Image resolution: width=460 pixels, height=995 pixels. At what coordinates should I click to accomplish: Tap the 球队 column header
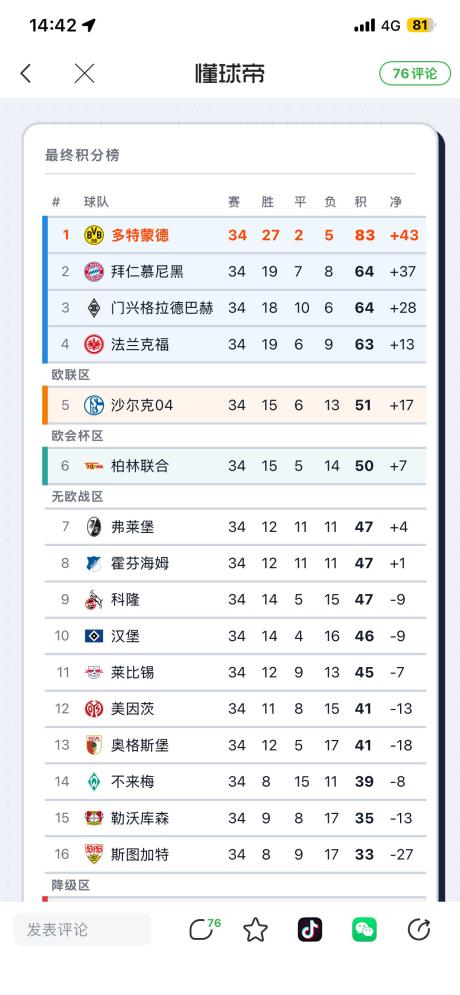pos(96,202)
